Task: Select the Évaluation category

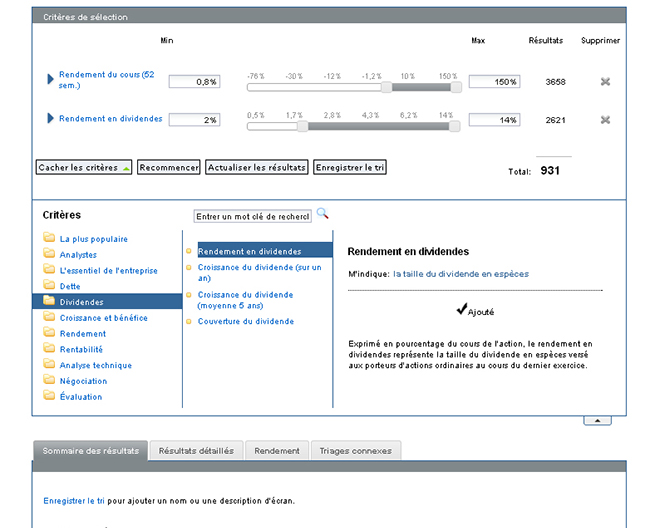Action: point(81,397)
